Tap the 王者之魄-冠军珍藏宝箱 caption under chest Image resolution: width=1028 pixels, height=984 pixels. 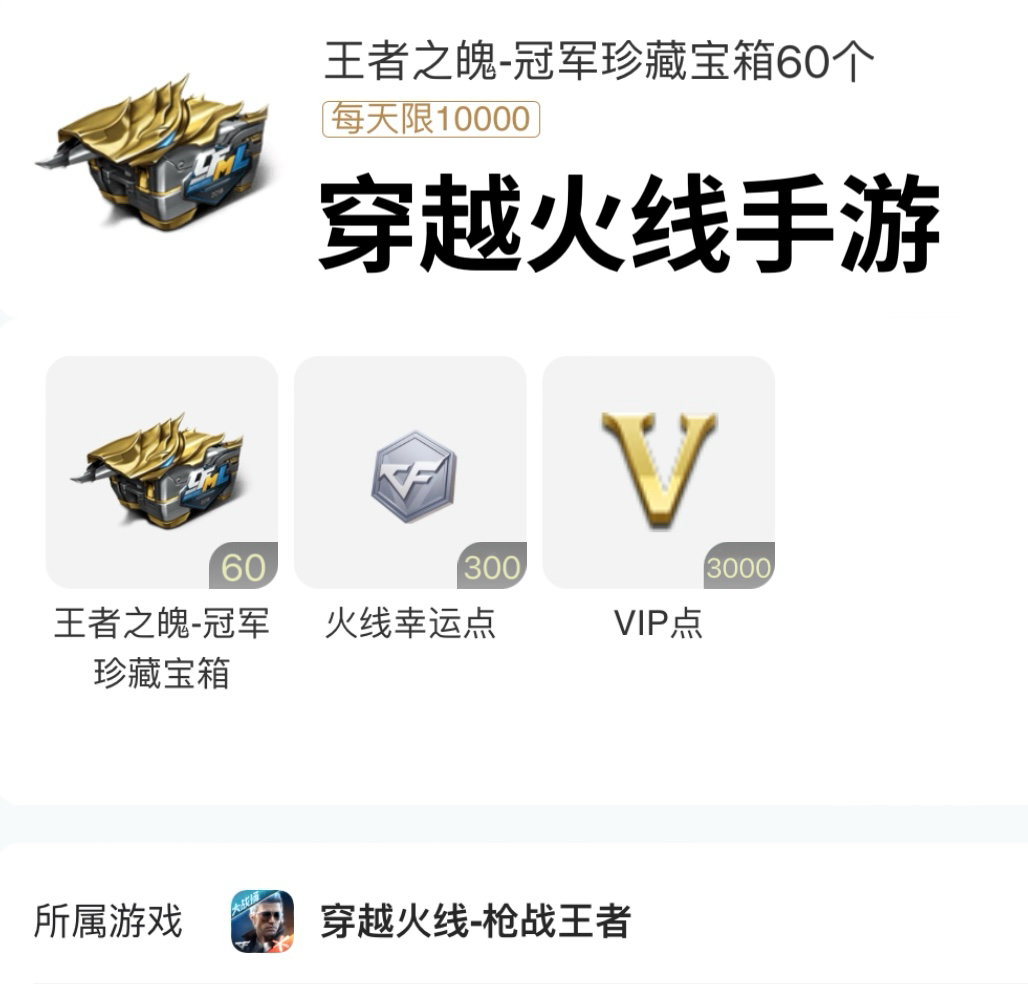tap(162, 648)
